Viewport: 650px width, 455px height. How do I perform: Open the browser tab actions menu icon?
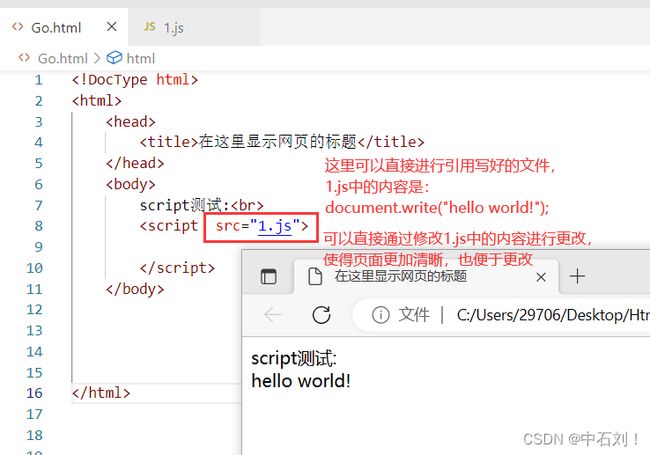pyautogui.click(x=269, y=276)
